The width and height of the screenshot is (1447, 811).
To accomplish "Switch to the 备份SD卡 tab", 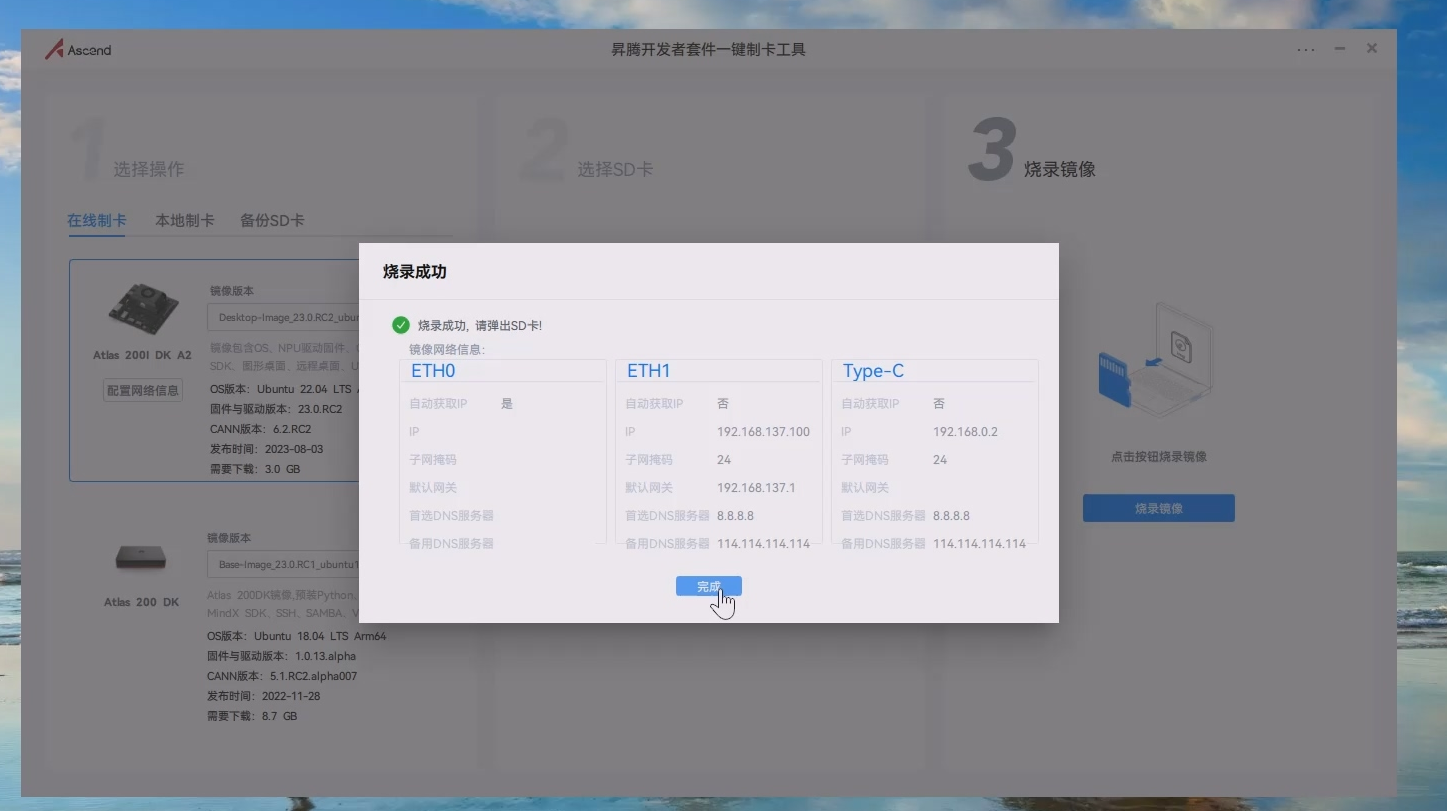I will 272,220.
